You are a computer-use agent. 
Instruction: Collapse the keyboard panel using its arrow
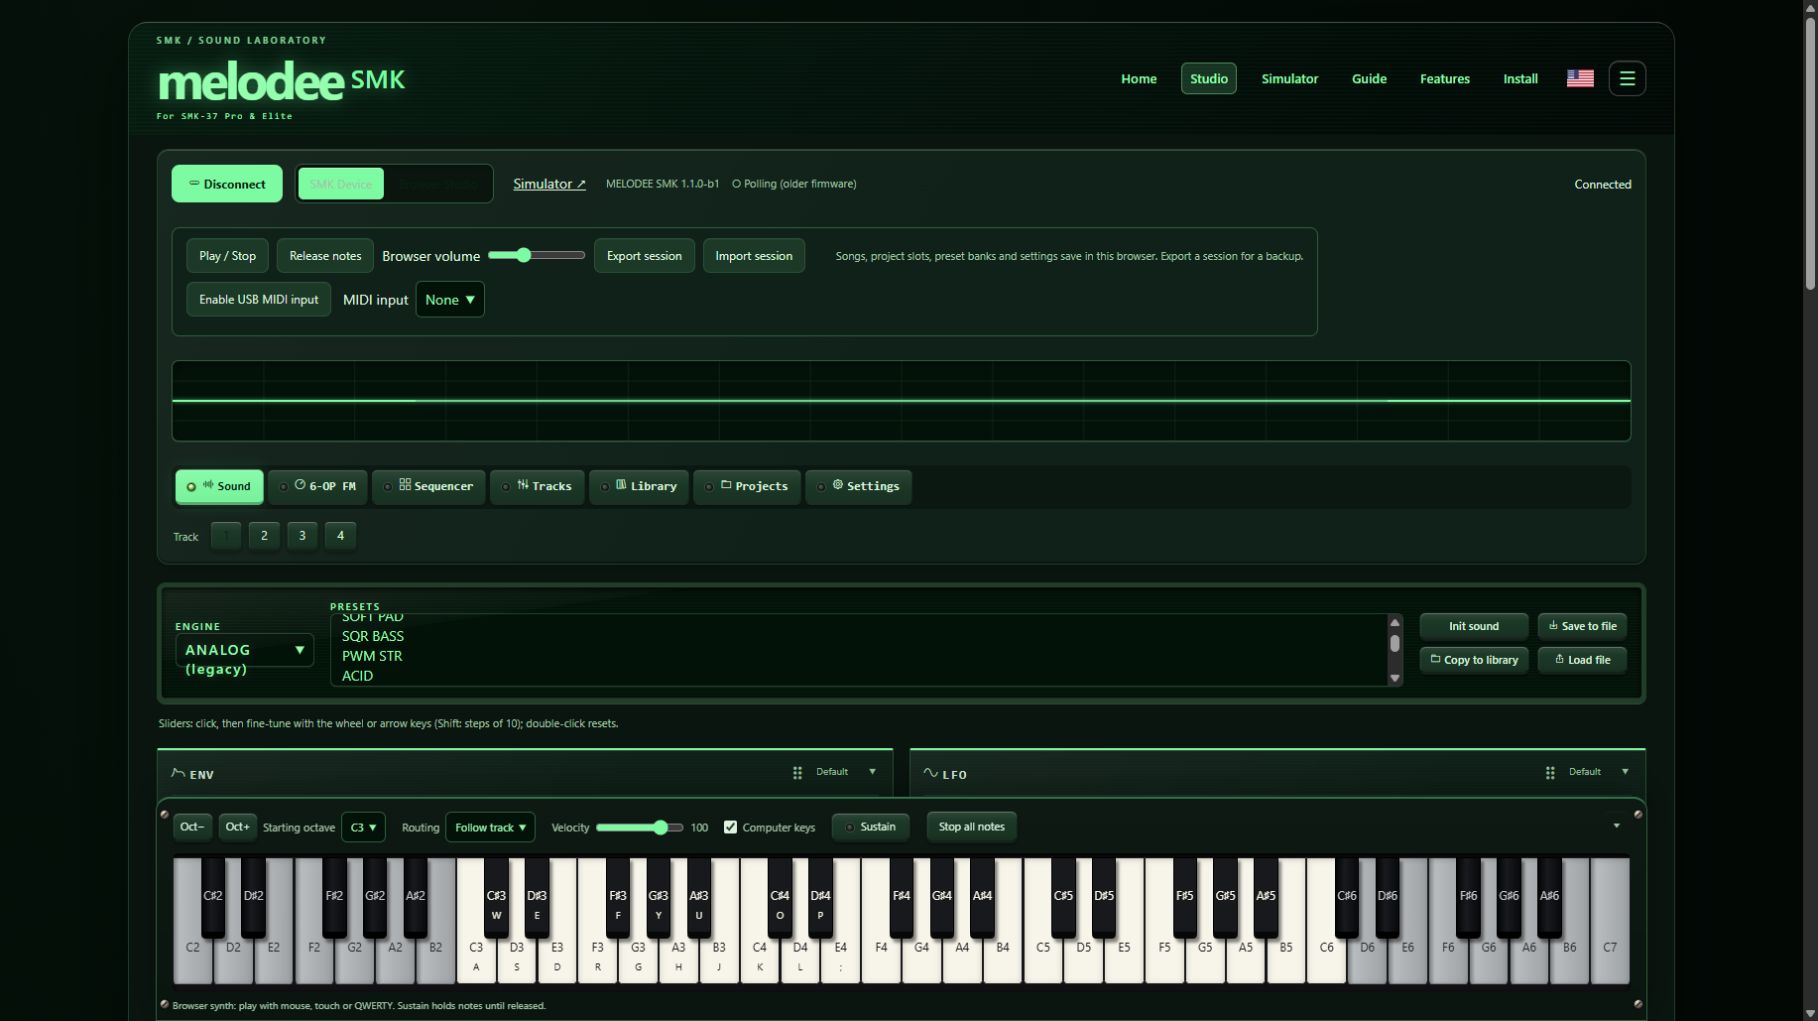coord(1616,826)
